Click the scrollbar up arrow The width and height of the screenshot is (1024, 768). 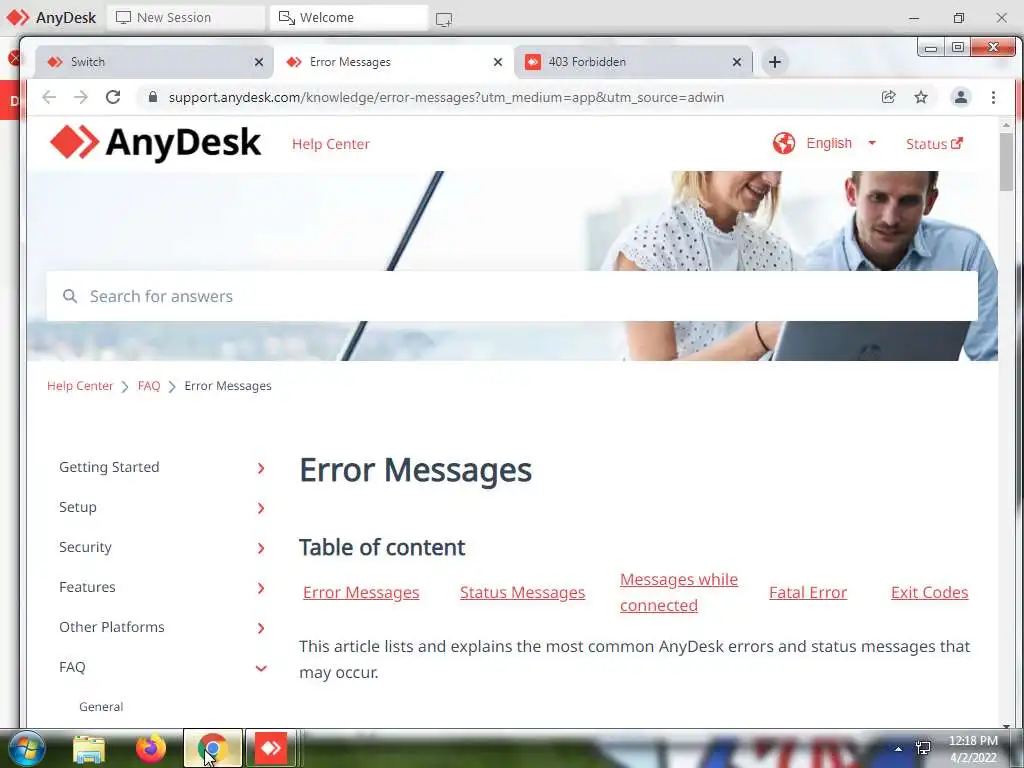pyautogui.click(x=1006, y=124)
